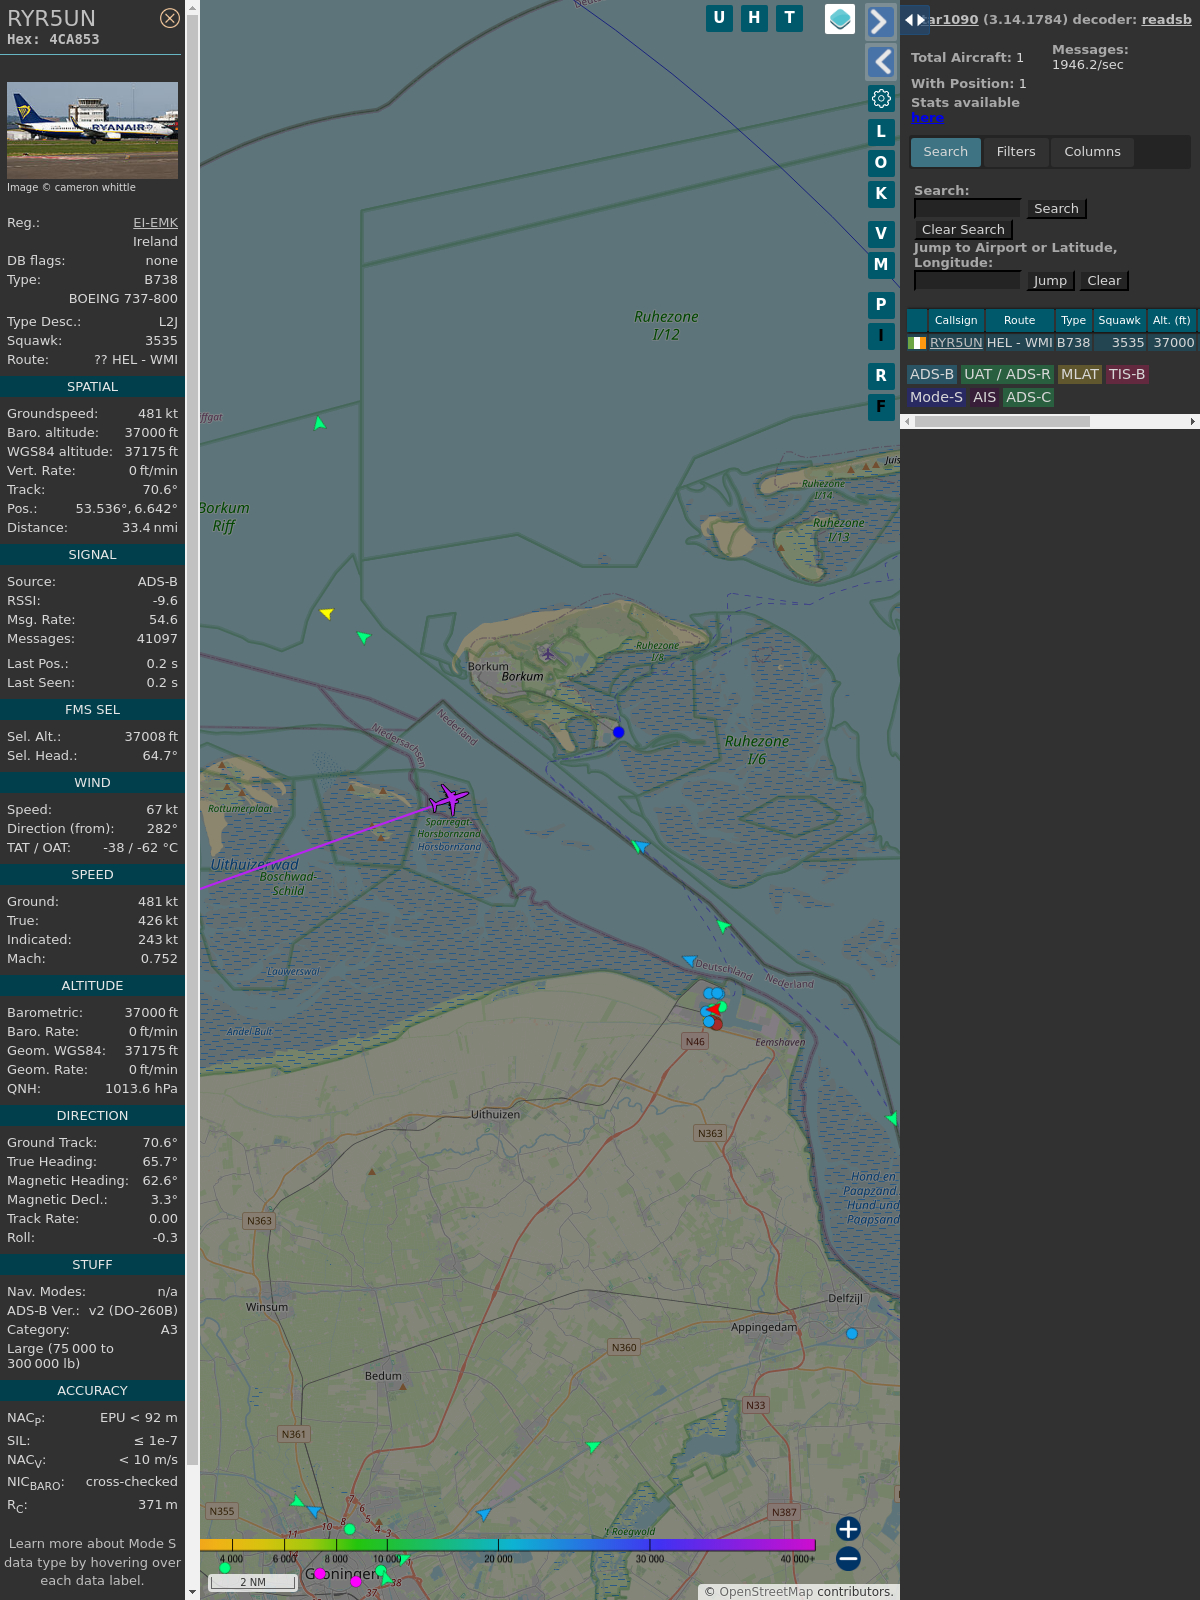Click the panel width toggle arrows icon
1200x1600 pixels.
(915, 19)
